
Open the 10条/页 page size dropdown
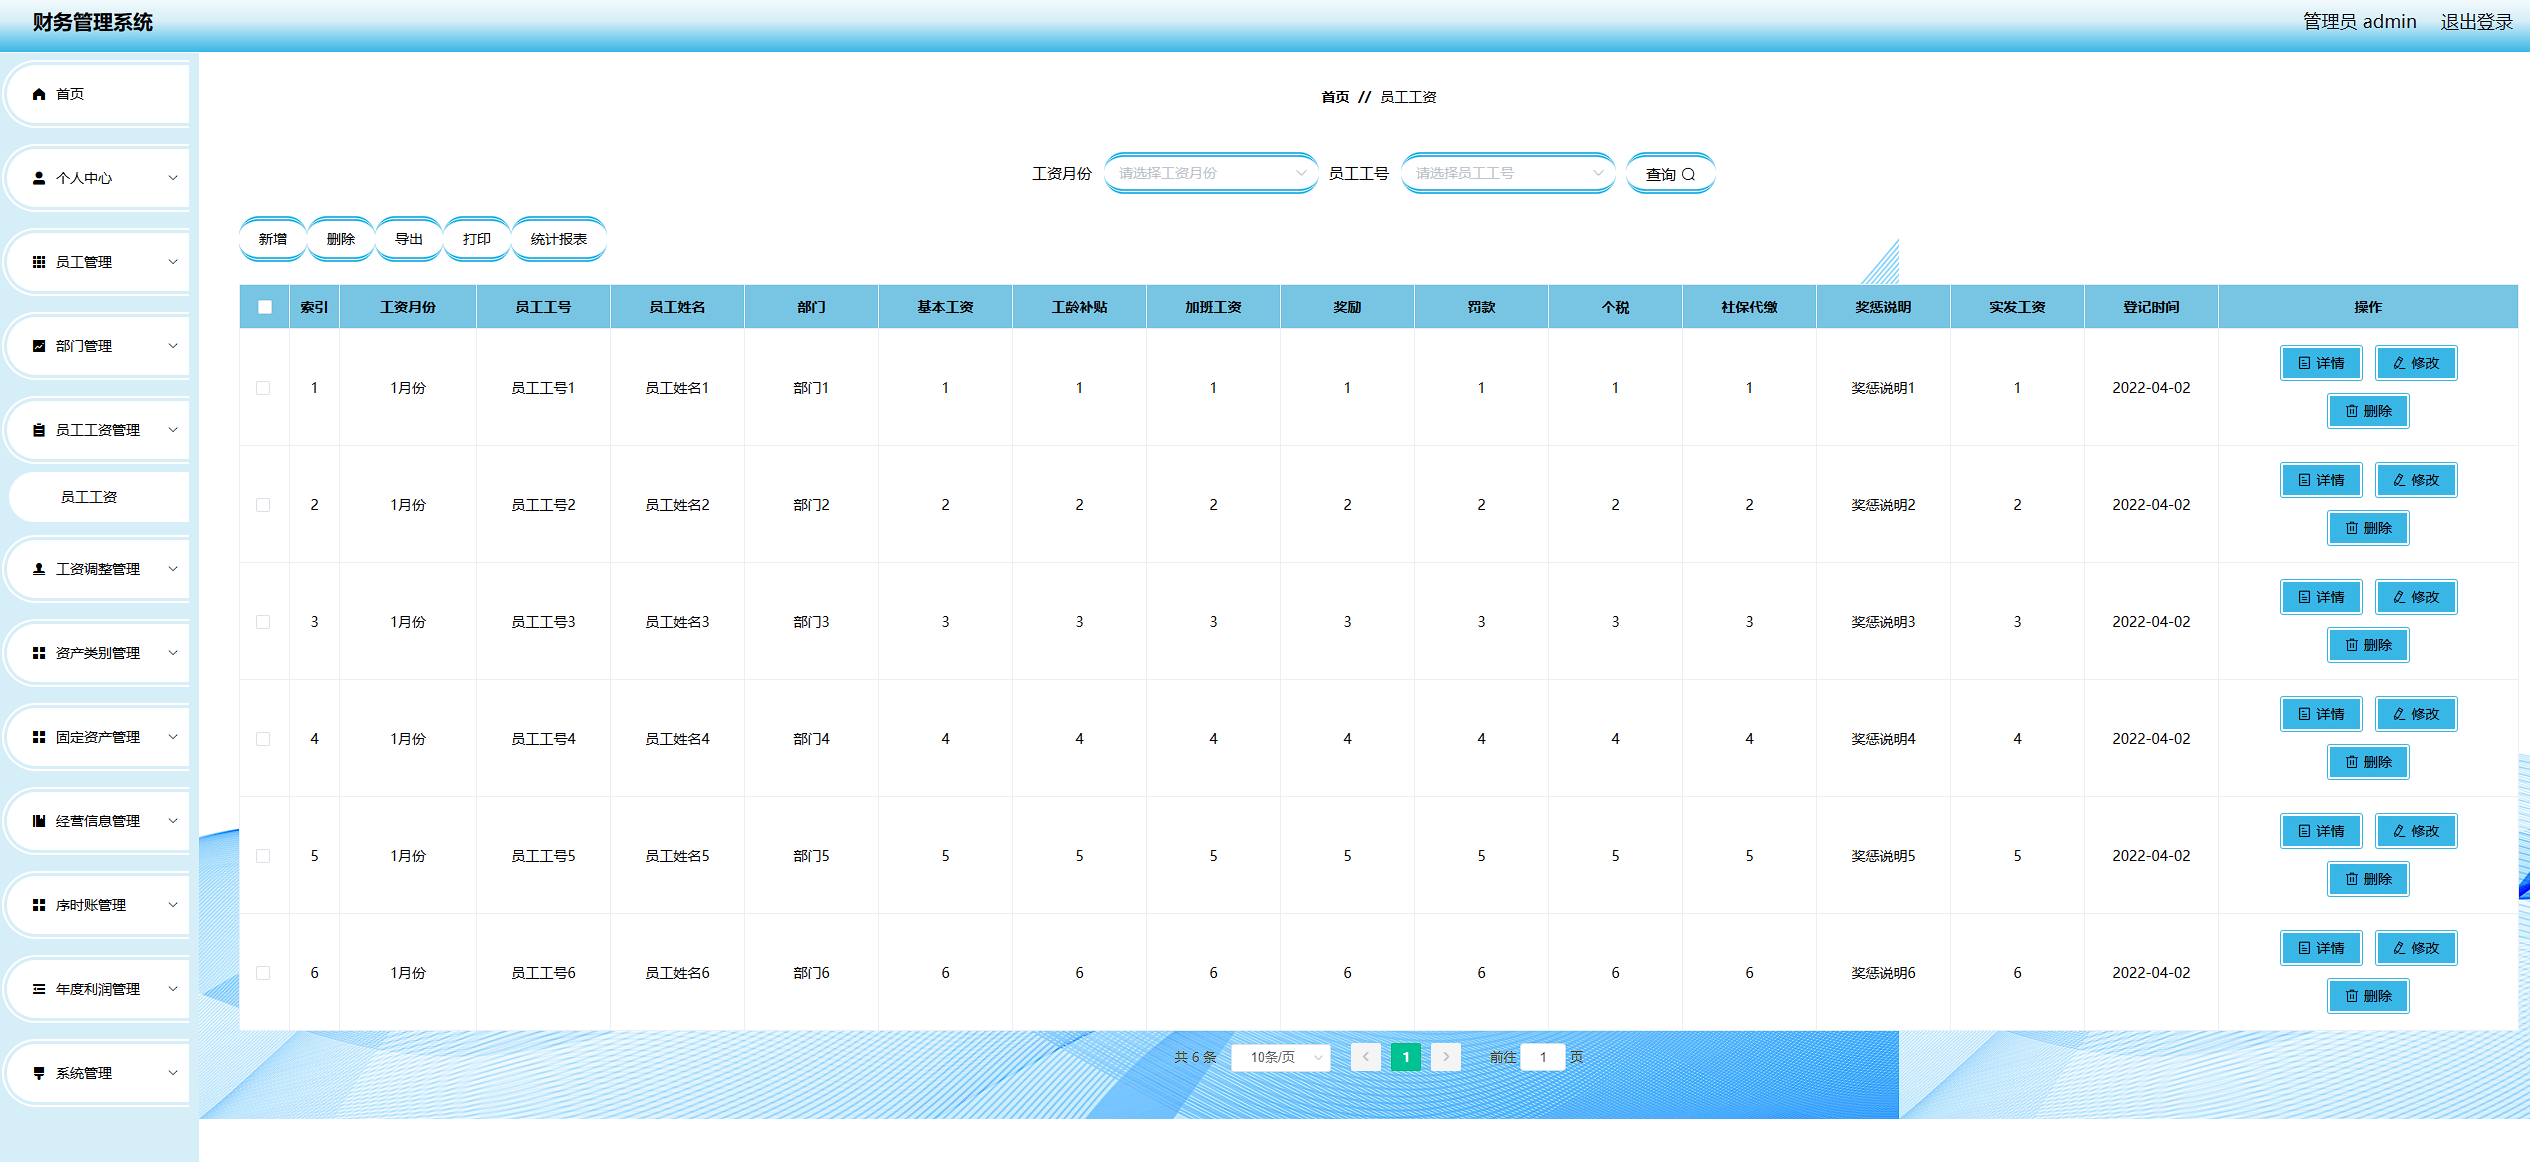point(1281,1057)
